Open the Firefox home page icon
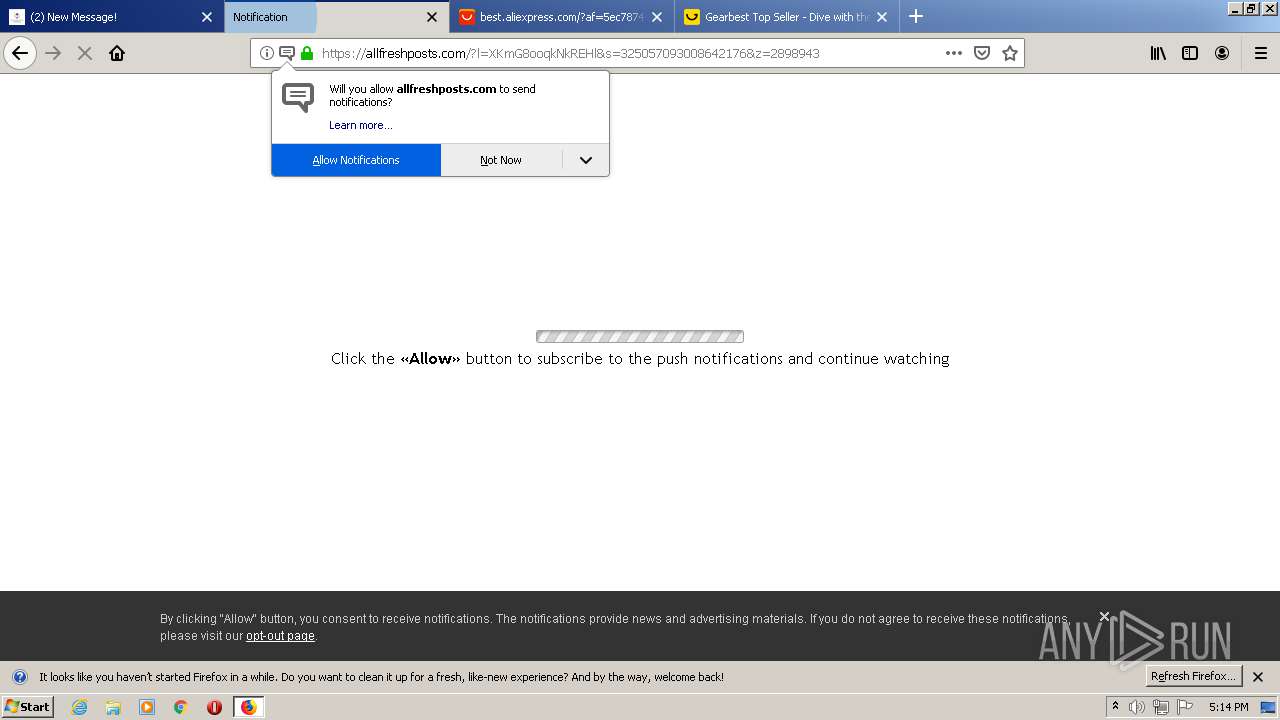1280x720 pixels. tap(117, 53)
